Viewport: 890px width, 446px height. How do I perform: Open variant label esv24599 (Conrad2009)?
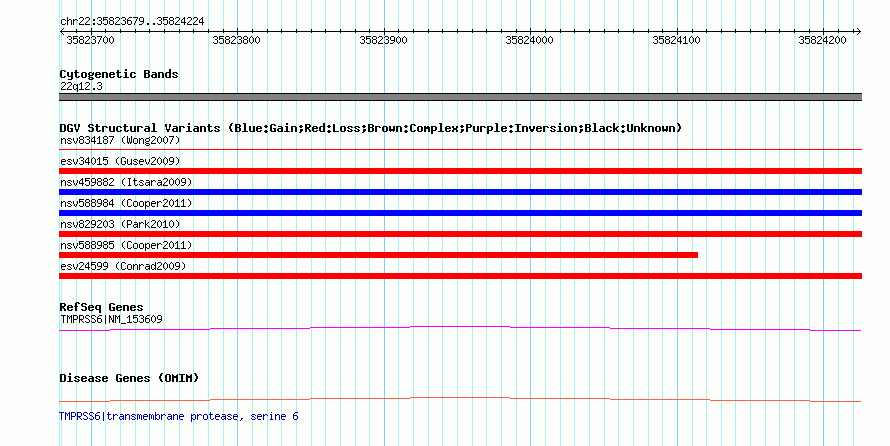[x=123, y=266]
